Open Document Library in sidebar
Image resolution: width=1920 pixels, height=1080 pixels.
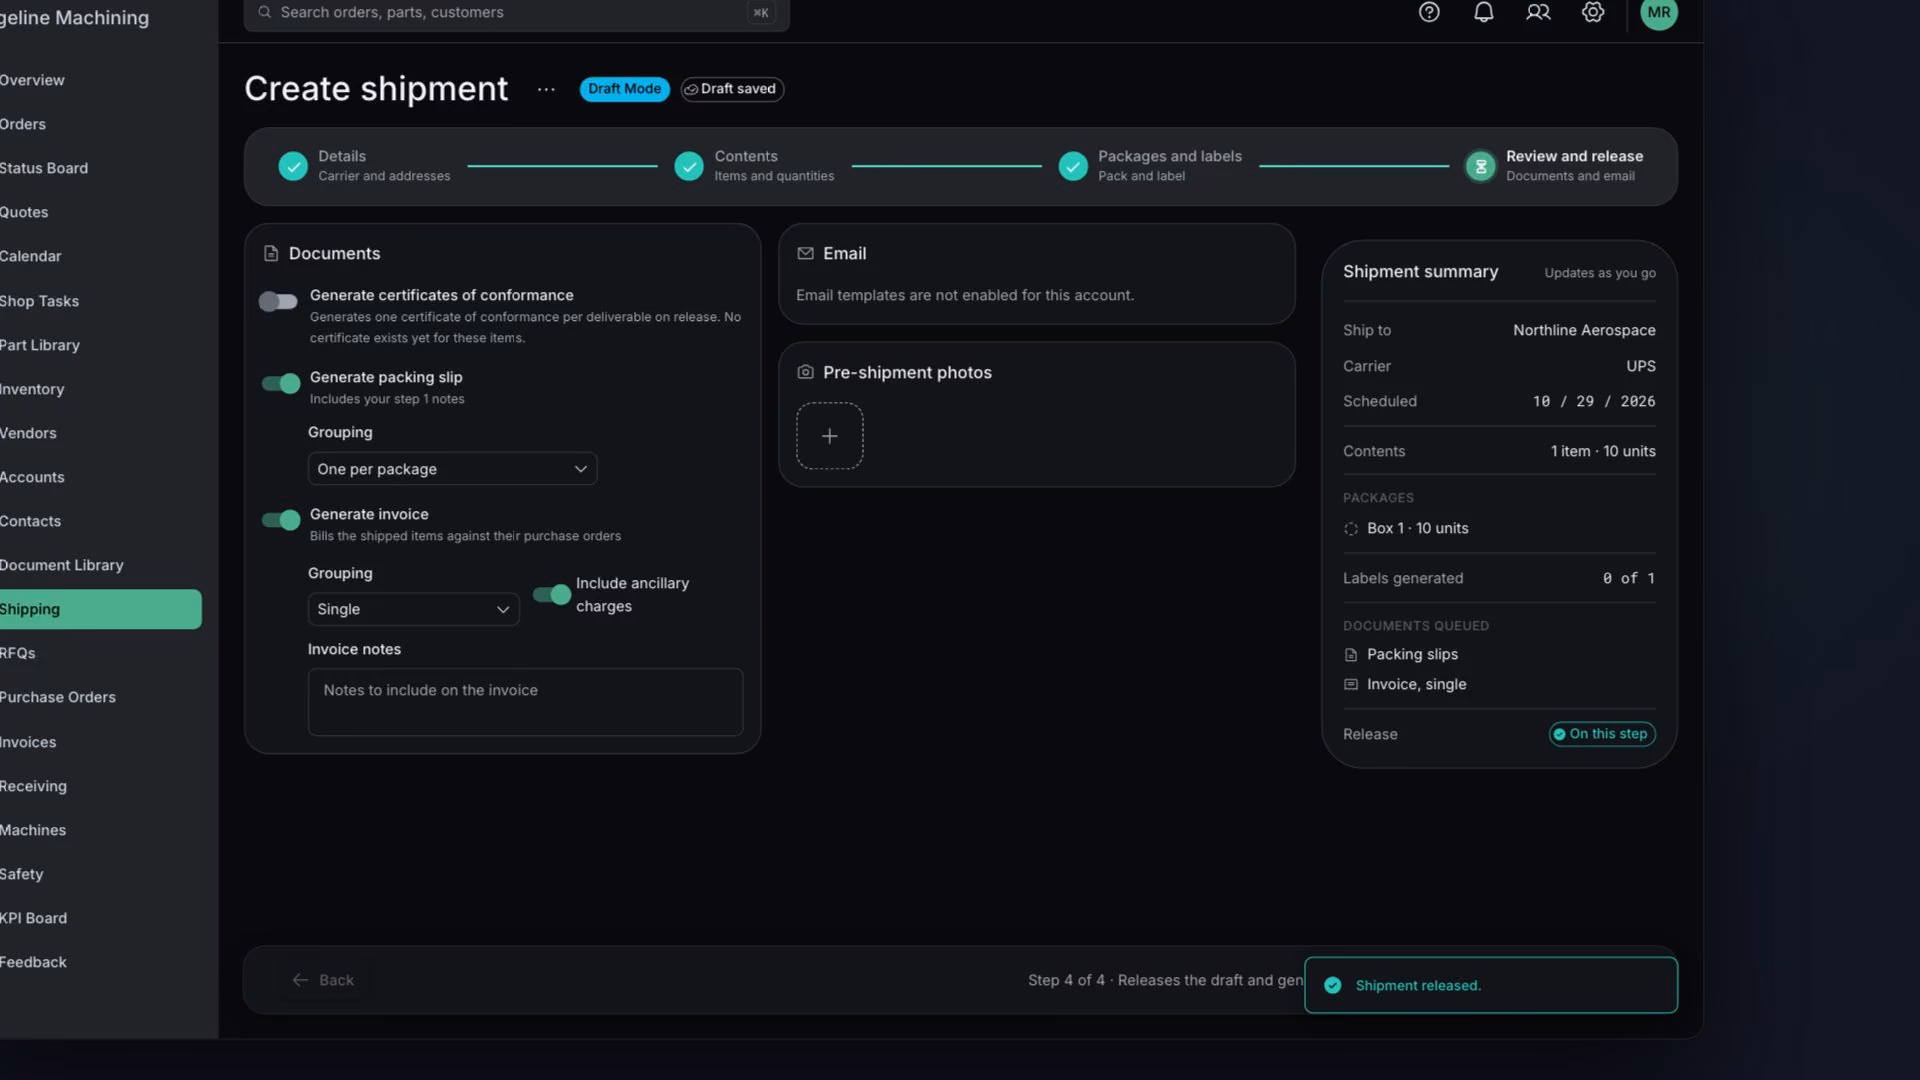(100, 565)
